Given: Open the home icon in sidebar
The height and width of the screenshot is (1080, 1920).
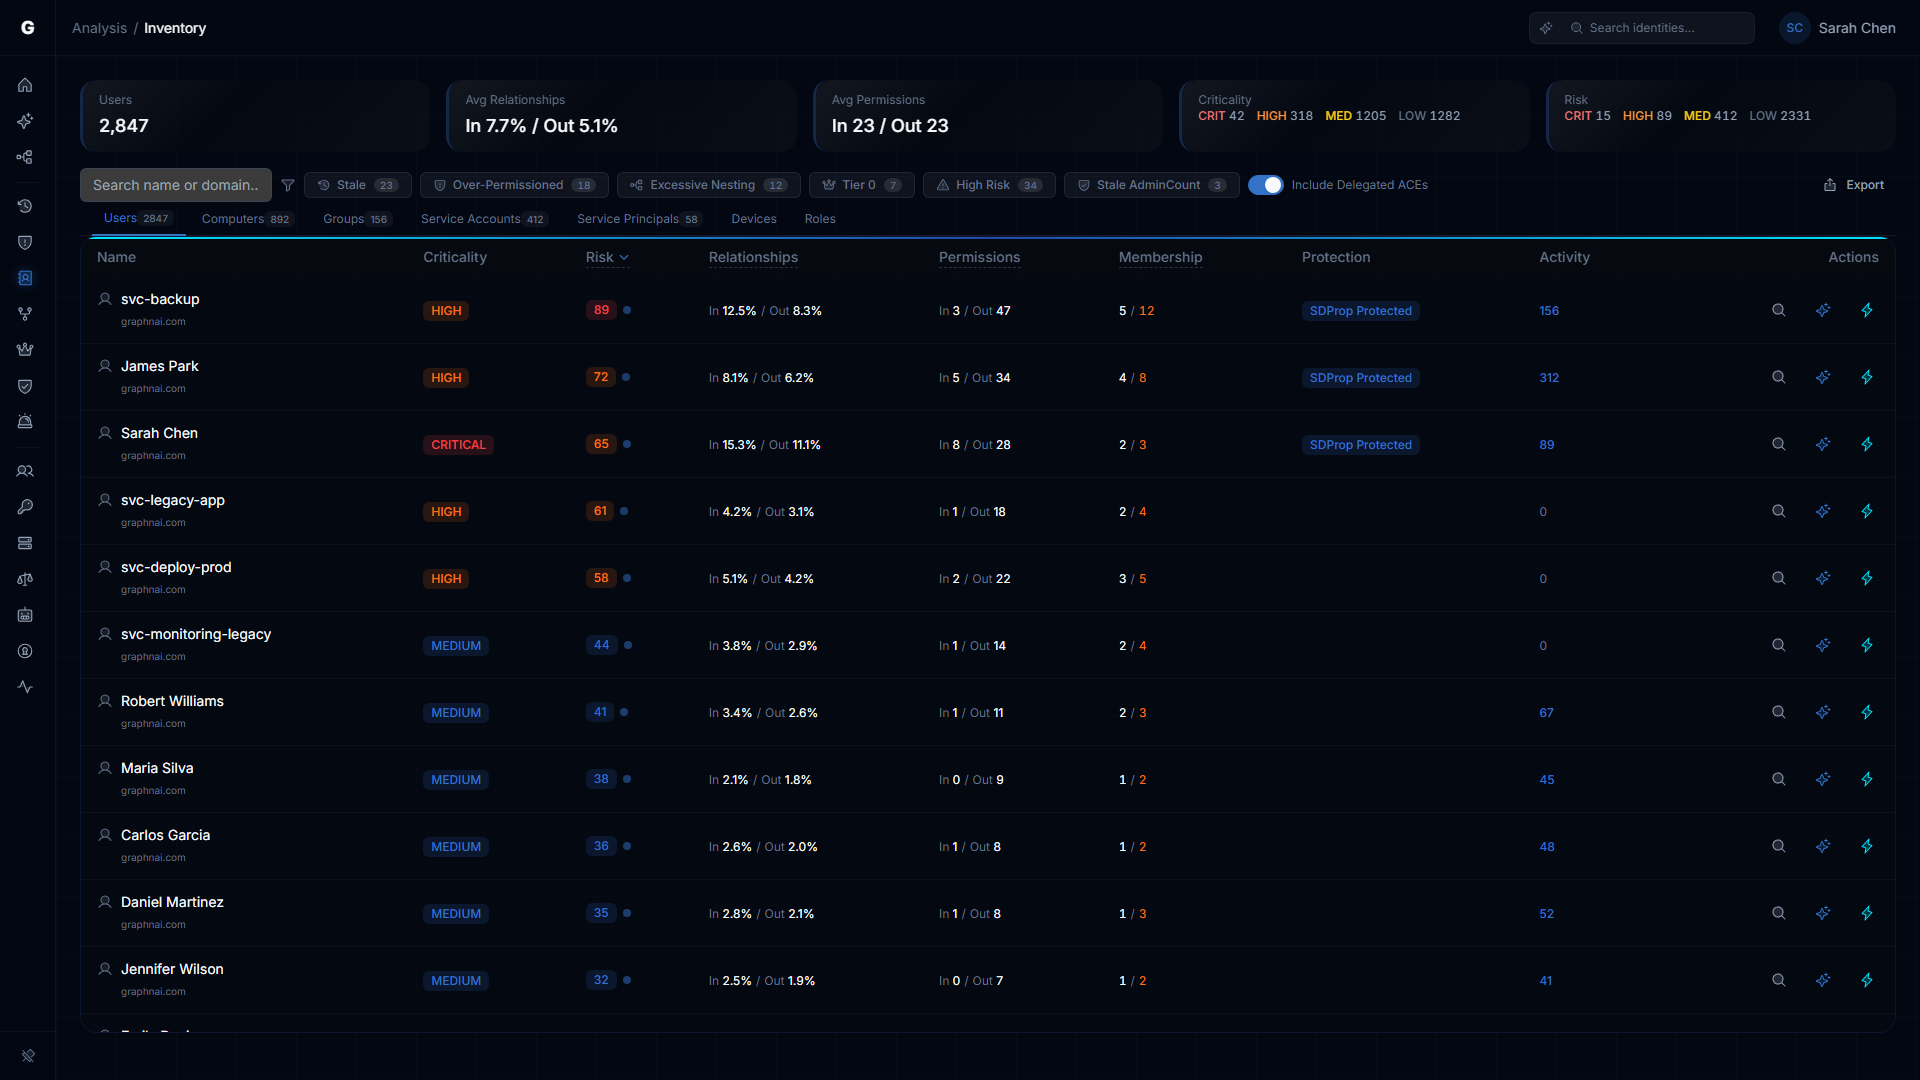Looking at the screenshot, I should coord(25,85).
